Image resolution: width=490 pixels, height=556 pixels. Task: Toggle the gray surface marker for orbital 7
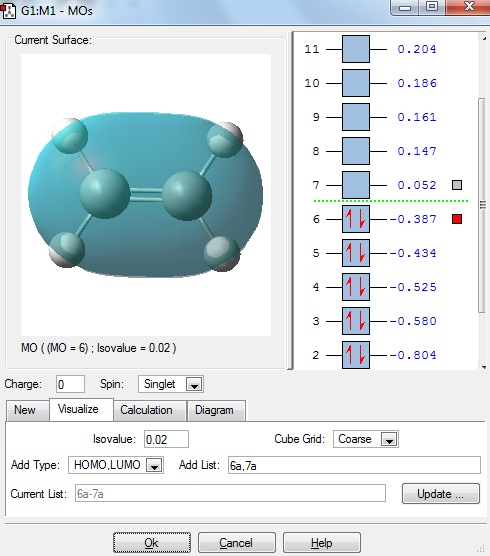tap(457, 185)
